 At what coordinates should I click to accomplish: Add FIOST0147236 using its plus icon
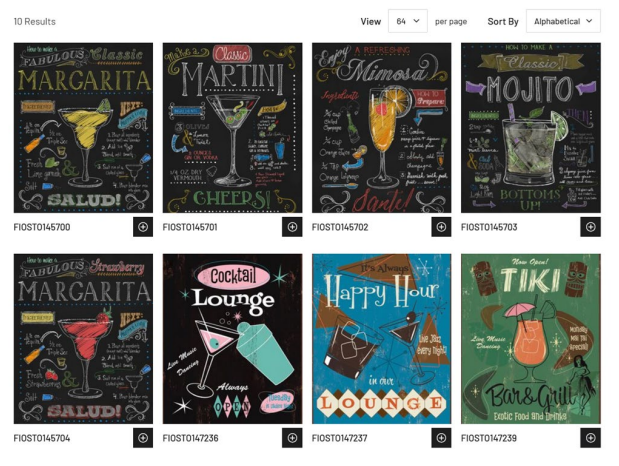click(x=292, y=438)
